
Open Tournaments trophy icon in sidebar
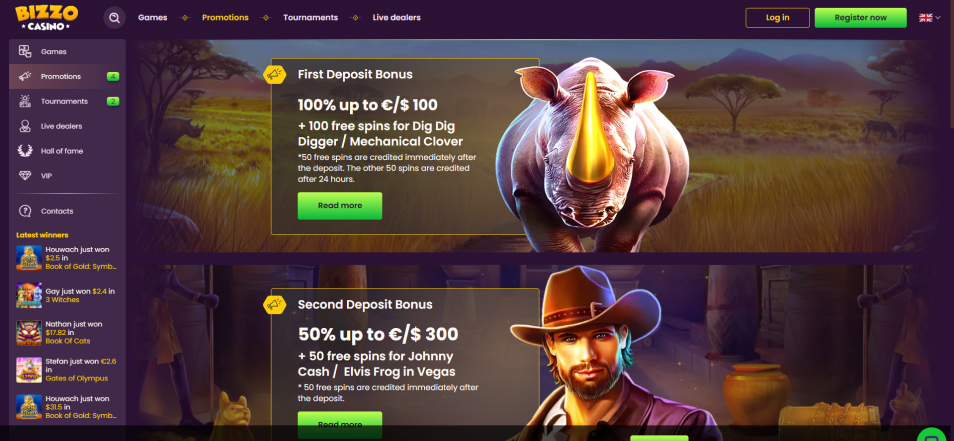(x=25, y=101)
